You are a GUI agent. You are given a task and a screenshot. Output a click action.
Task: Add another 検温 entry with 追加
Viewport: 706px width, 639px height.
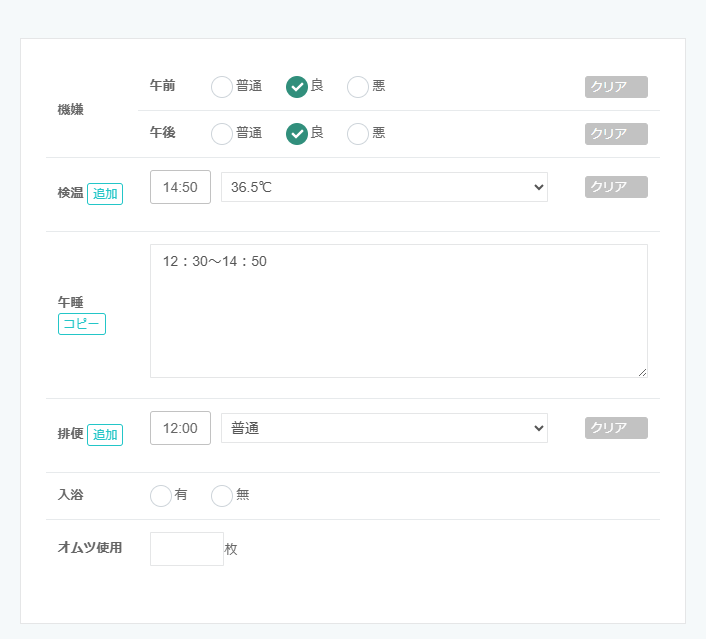click(105, 194)
